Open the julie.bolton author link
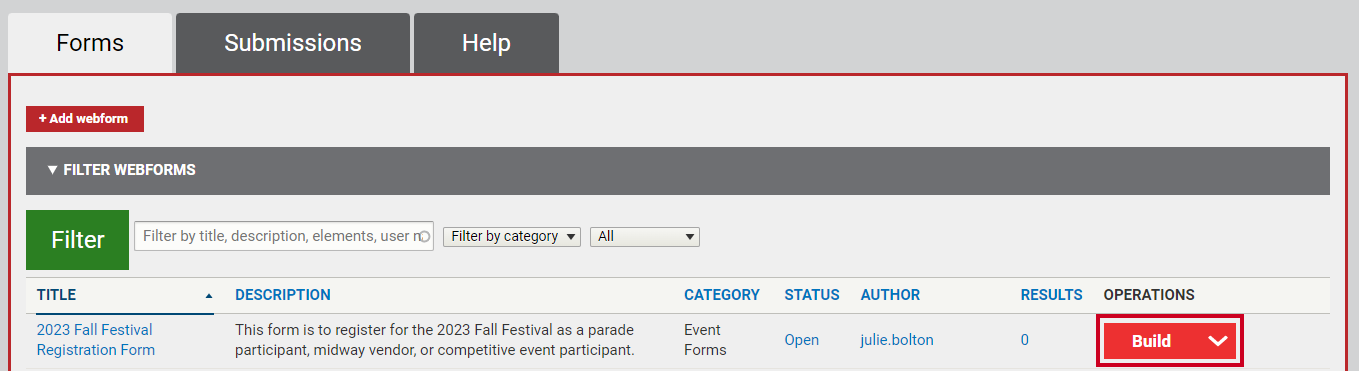The height and width of the screenshot is (371, 1359). click(x=897, y=340)
